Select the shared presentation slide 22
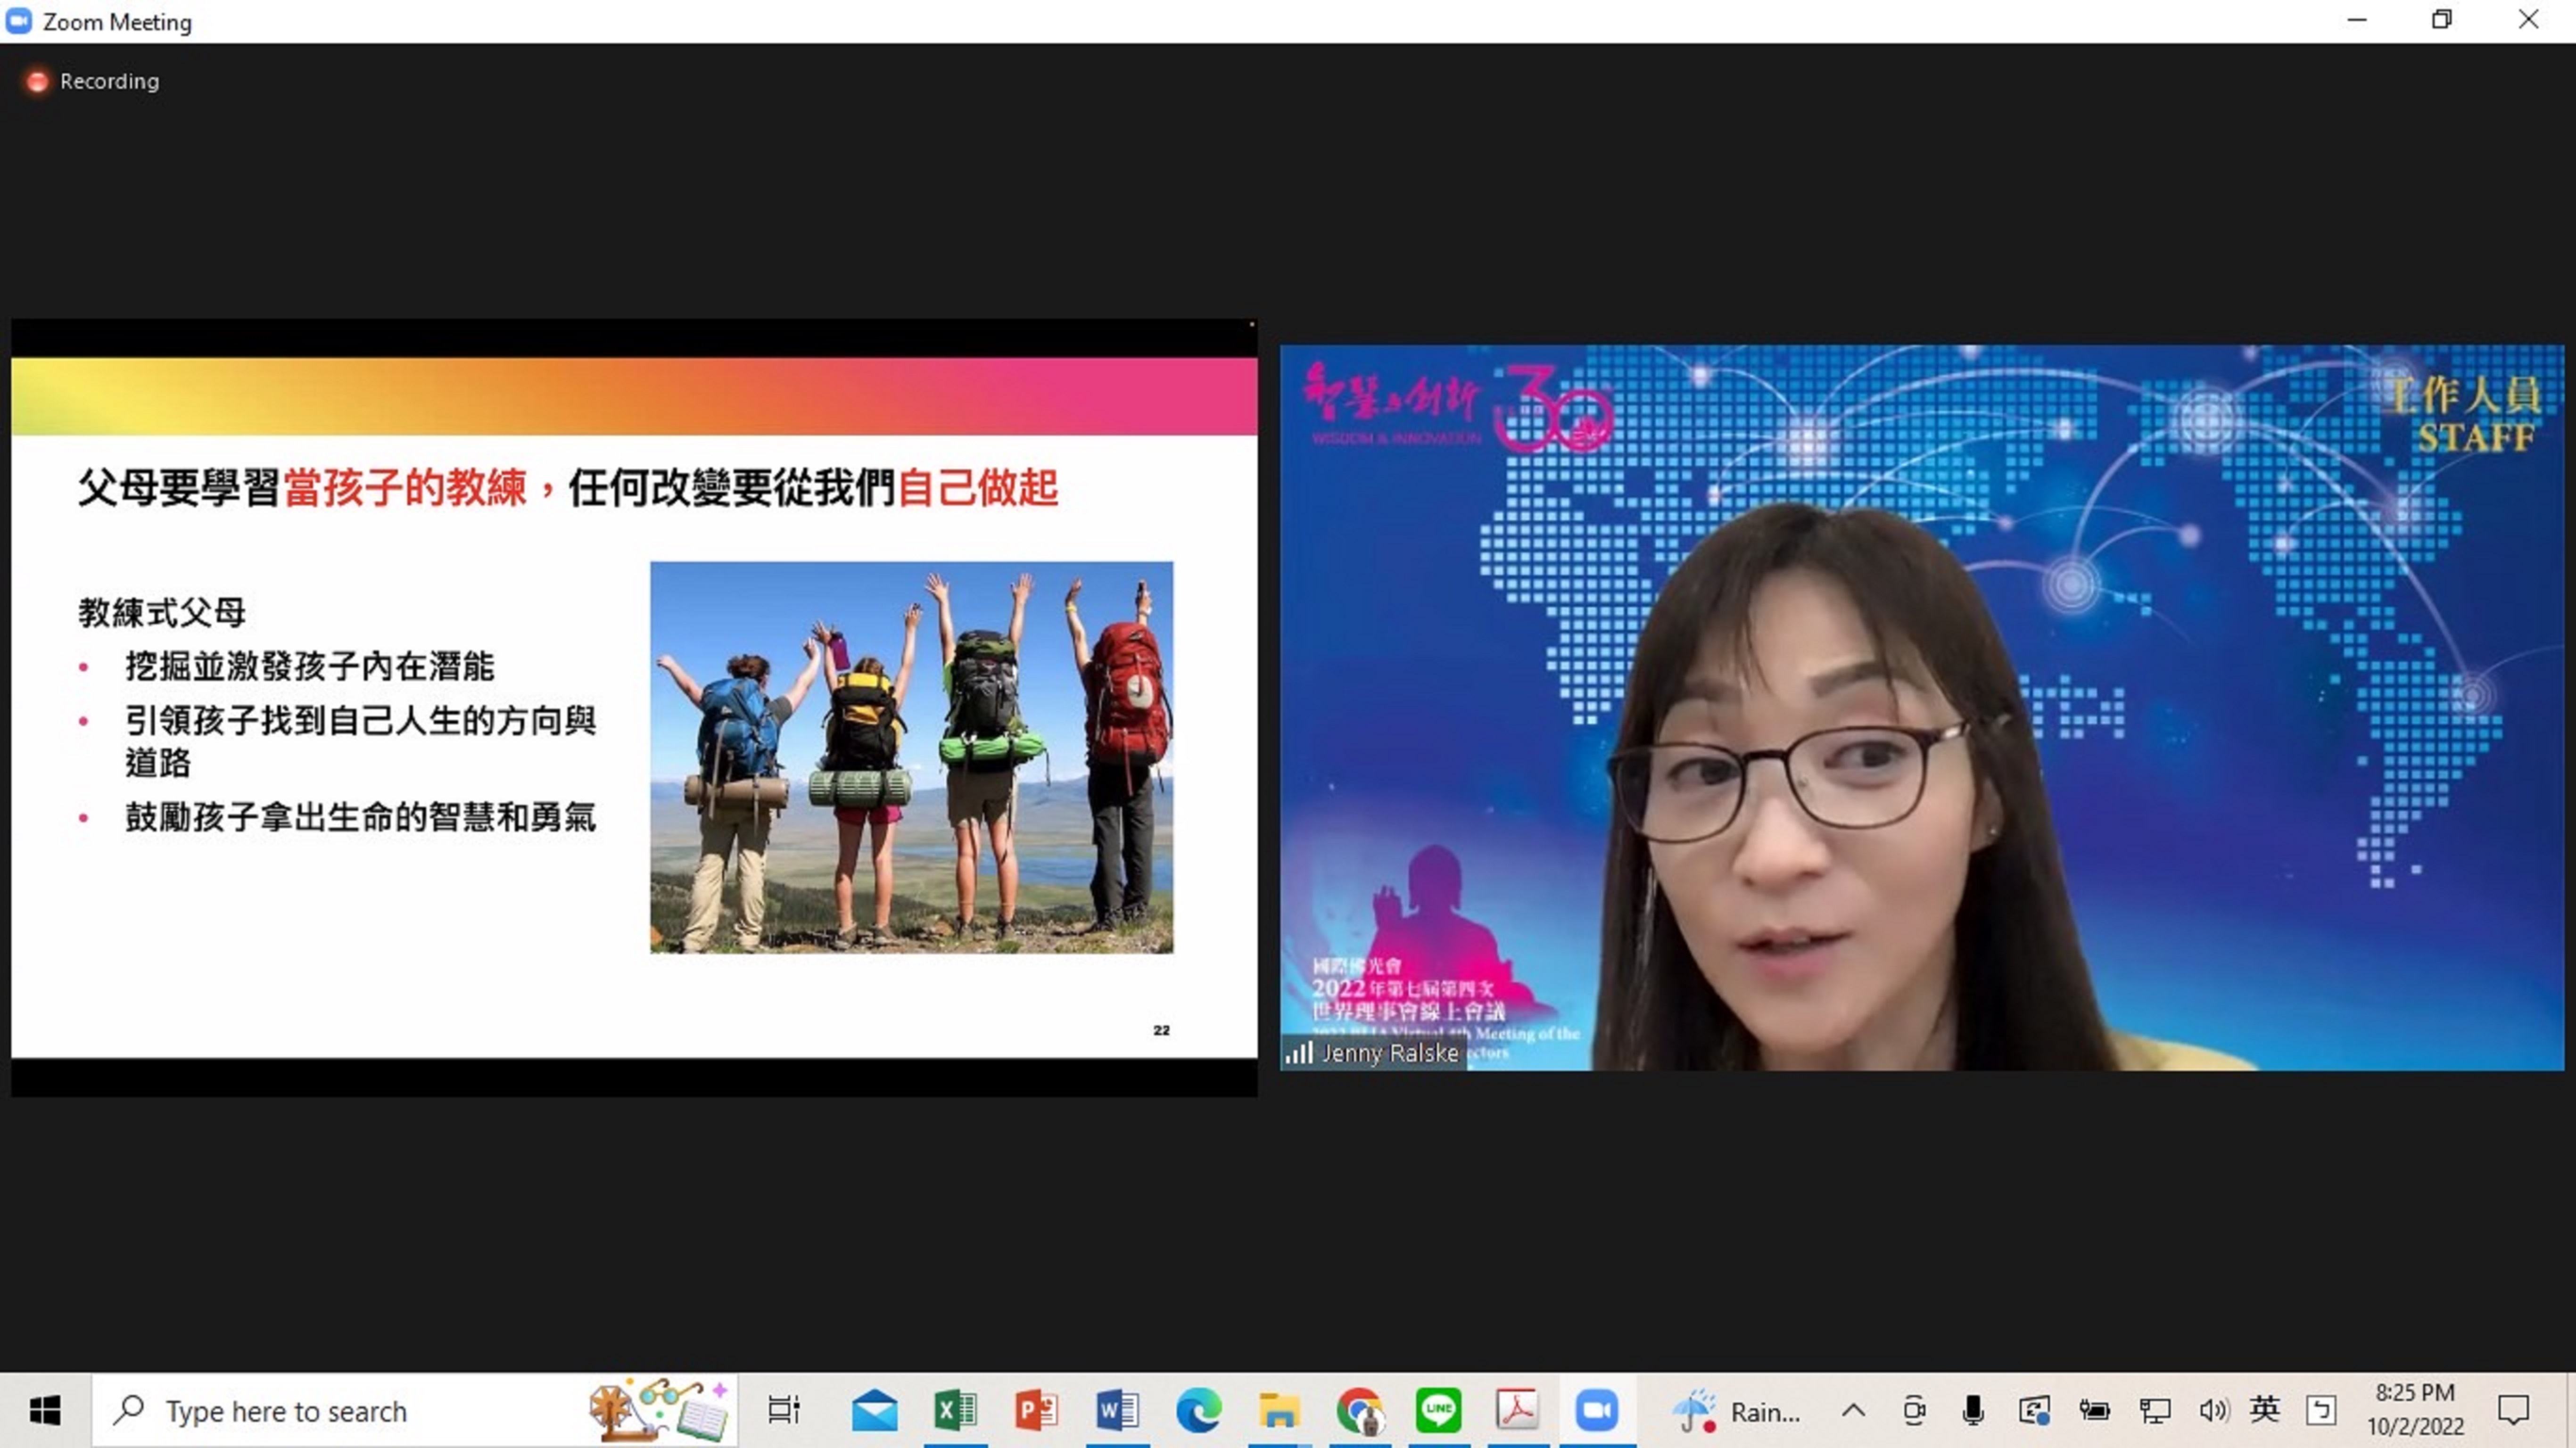Image resolution: width=2576 pixels, height=1448 pixels. pyautogui.click(x=634, y=707)
